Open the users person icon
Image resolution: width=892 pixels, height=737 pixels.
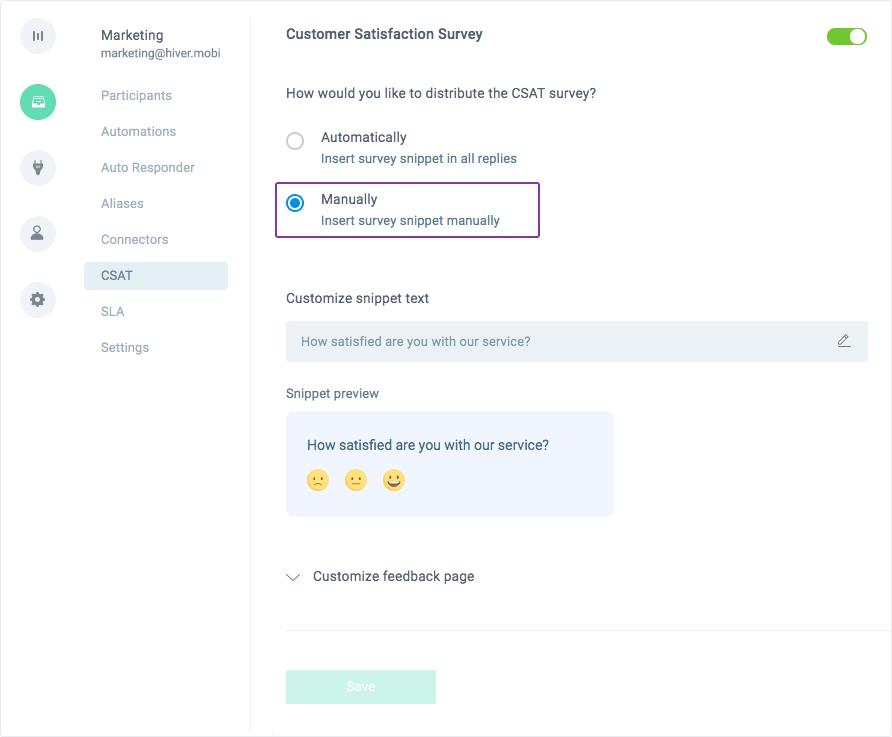(38, 233)
